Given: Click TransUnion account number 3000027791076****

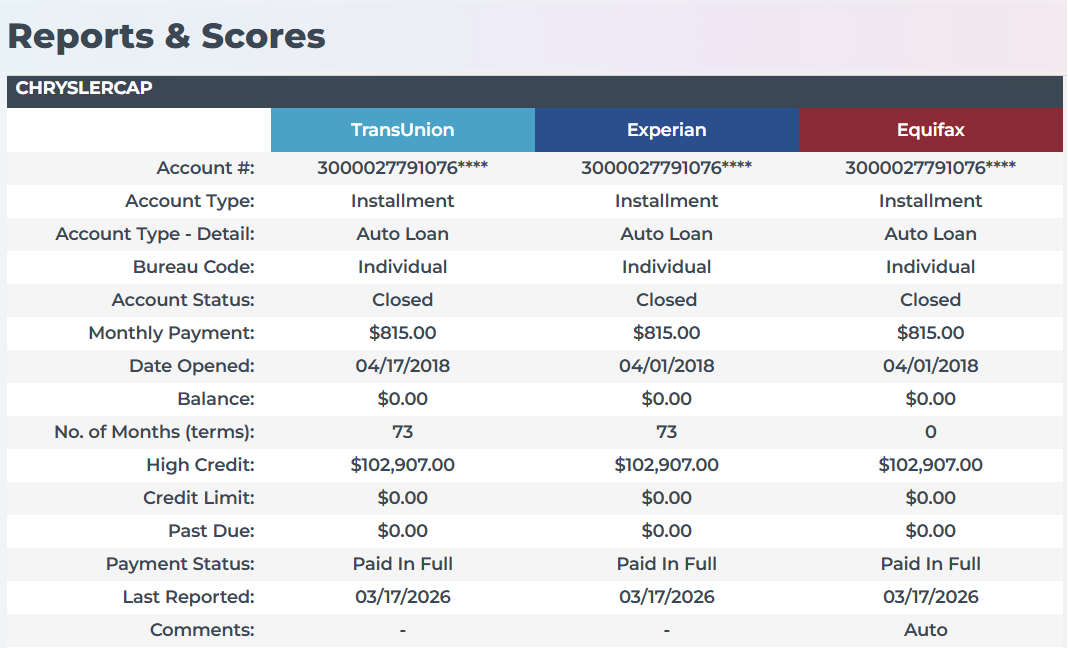Looking at the screenshot, I should pos(403,168).
